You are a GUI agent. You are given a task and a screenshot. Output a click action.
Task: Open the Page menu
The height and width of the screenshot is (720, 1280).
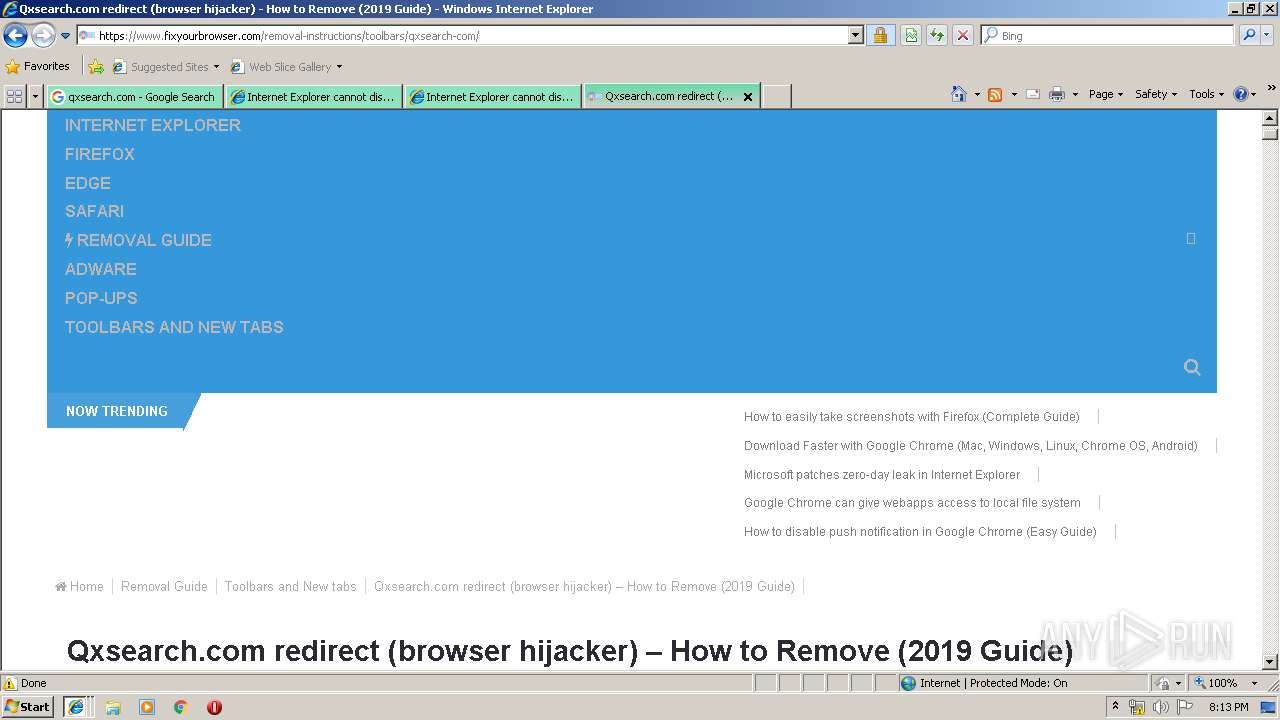[1105, 94]
